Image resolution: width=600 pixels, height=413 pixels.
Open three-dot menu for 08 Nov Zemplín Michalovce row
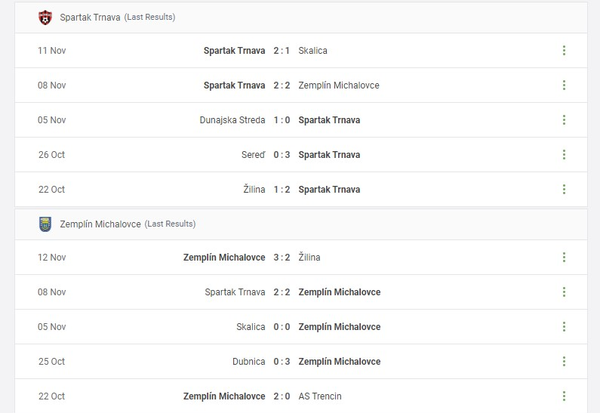(x=564, y=292)
